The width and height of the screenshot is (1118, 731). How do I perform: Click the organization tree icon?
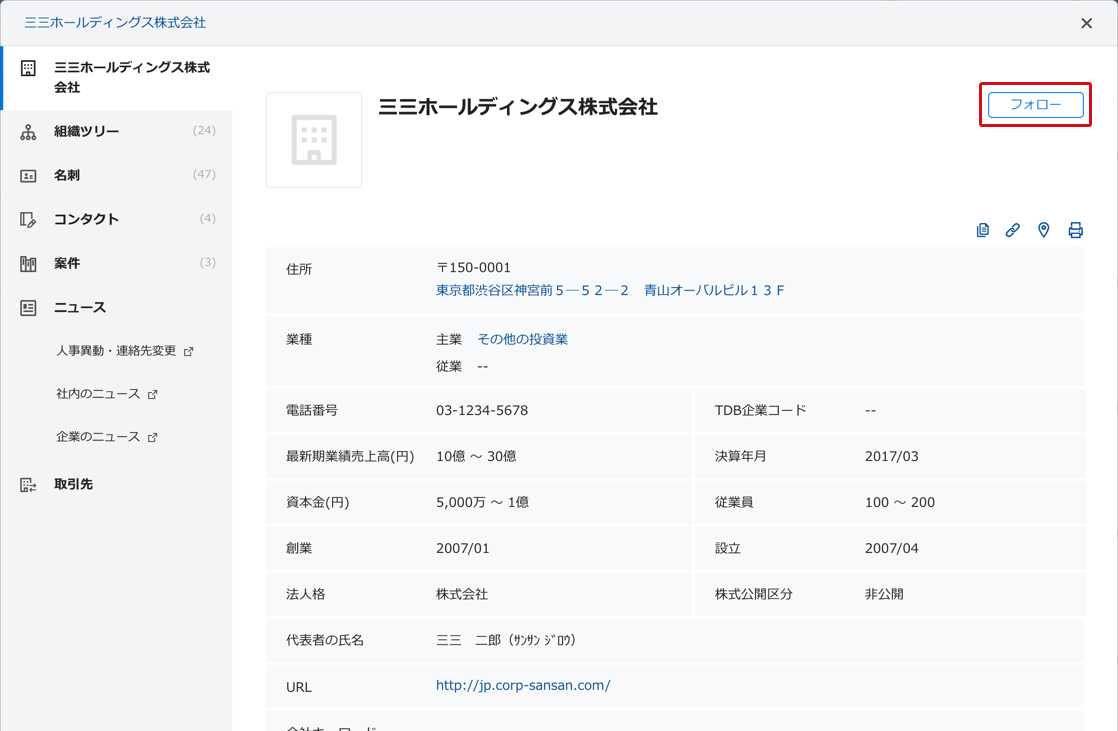coord(28,132)
